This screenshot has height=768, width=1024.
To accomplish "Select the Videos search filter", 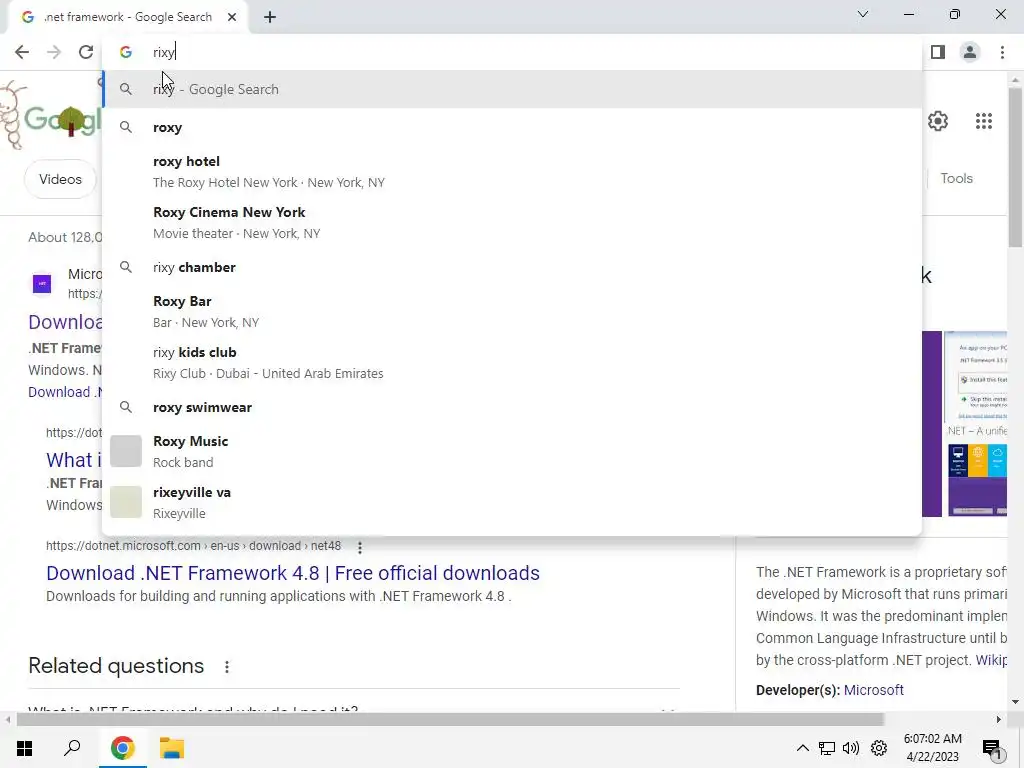I will (x=60, y=179).
